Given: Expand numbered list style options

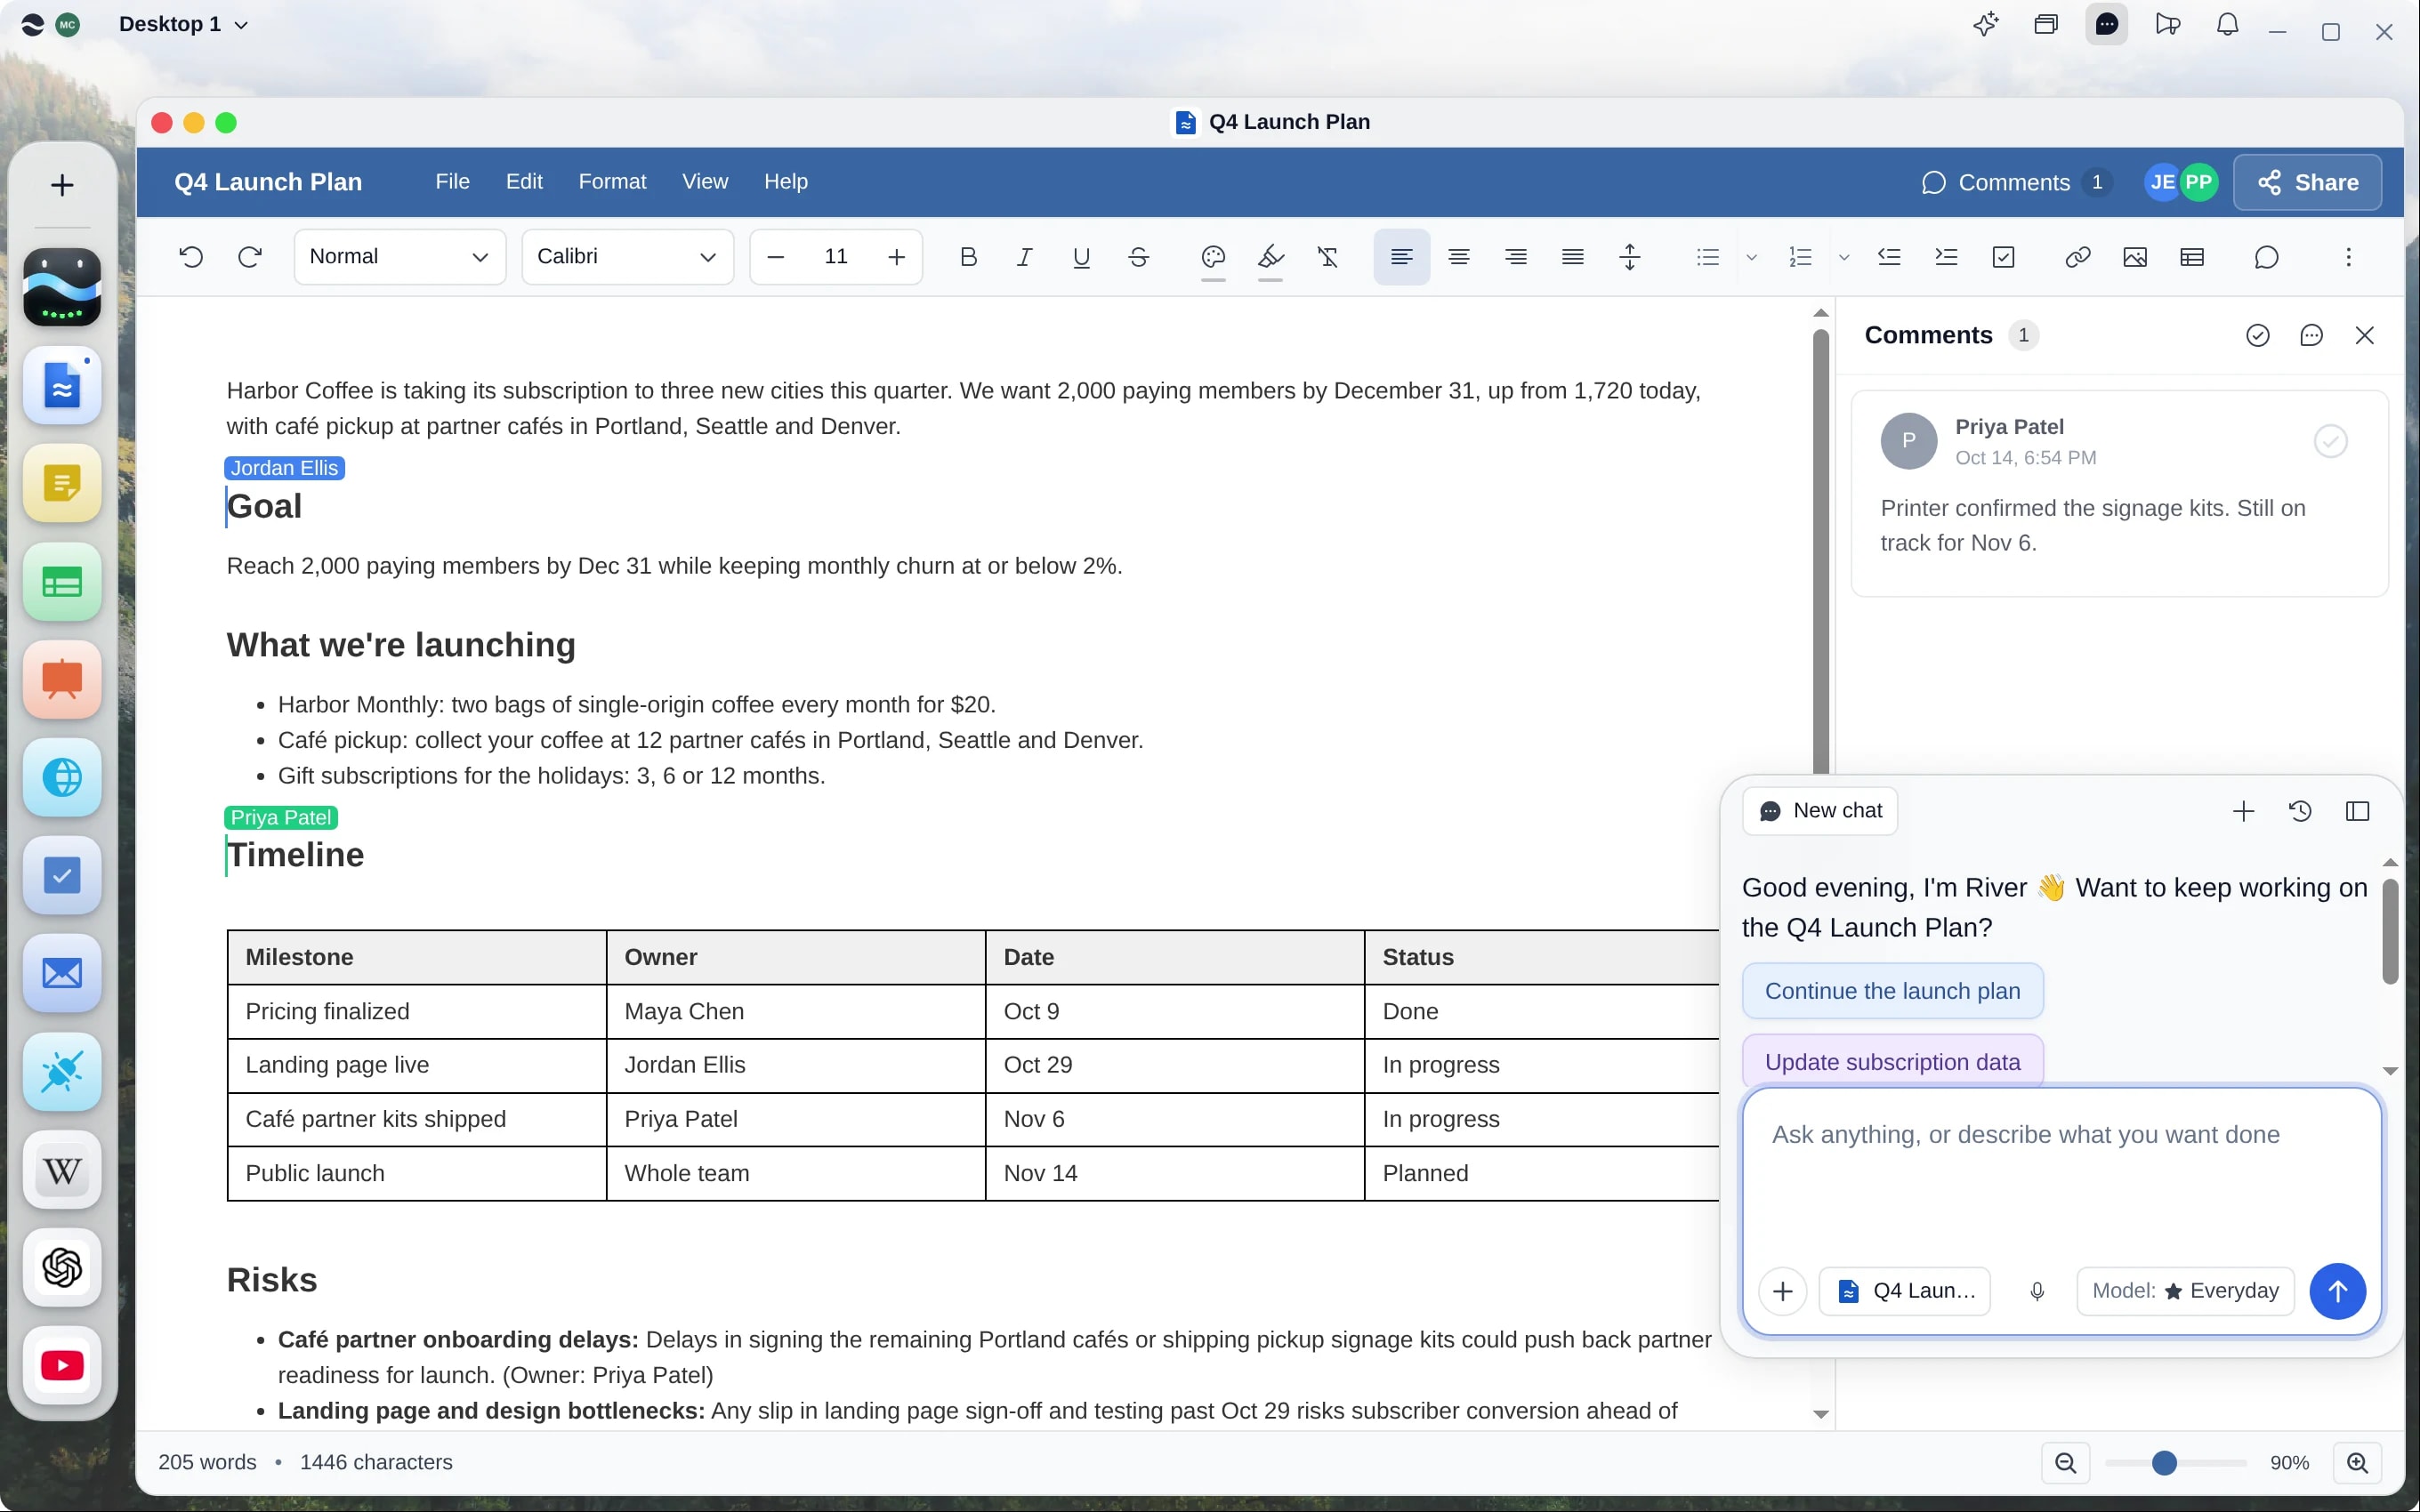Looking at the screenshot, I should click(1843, 257).
